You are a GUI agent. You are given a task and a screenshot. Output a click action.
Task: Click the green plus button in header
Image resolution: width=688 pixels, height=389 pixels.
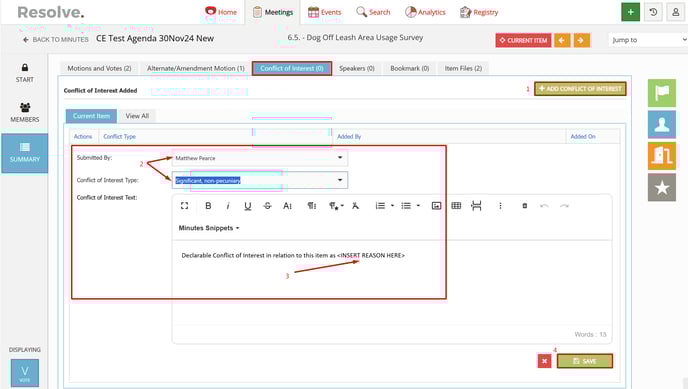pyautogui.click(x=630, y=12)
